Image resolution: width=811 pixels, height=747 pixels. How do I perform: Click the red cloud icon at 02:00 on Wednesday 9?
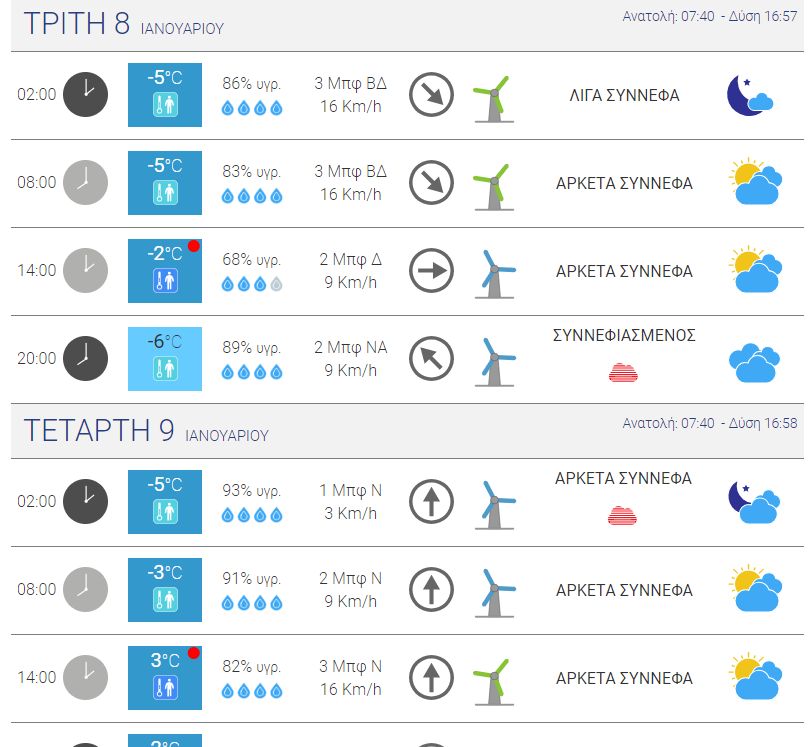(x=622, y=515)
